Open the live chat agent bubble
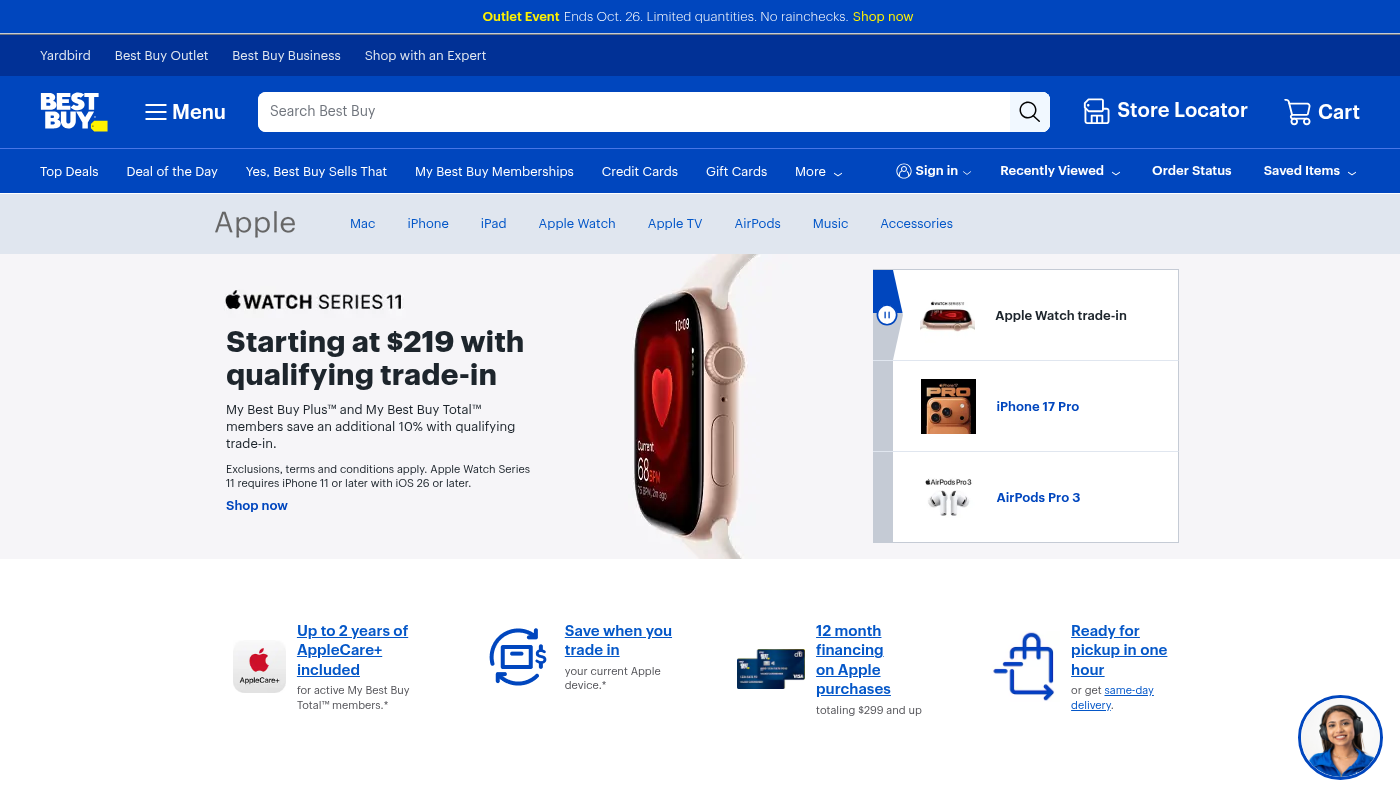Image resolution: width=1400 pixels, height=800 pixels. pyautogui.click(x=1340, y=738)
